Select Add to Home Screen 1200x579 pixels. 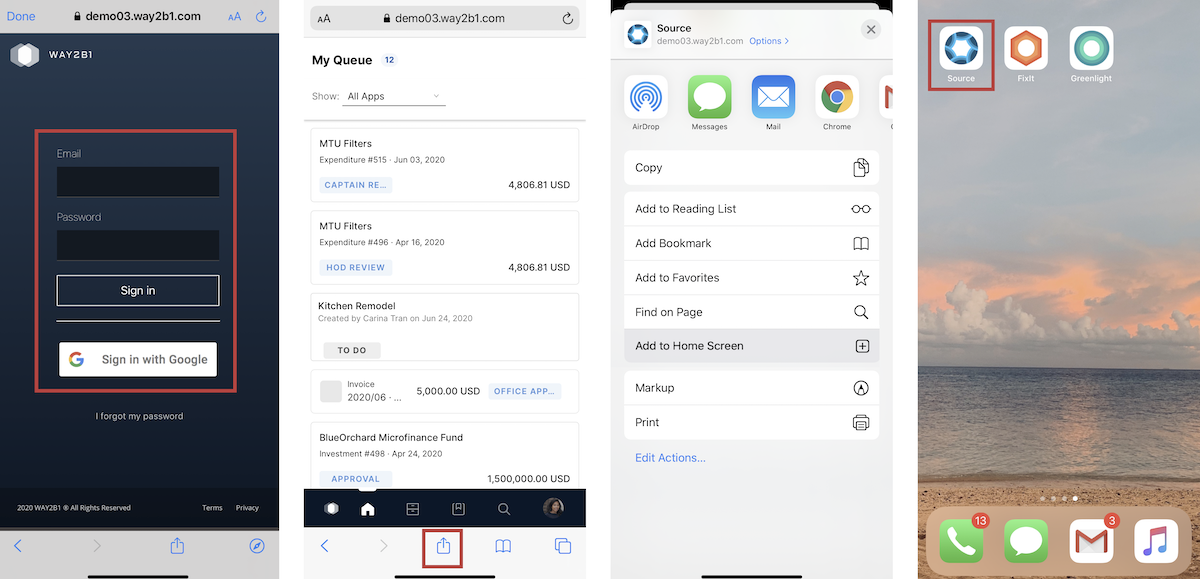coord(751,346)
